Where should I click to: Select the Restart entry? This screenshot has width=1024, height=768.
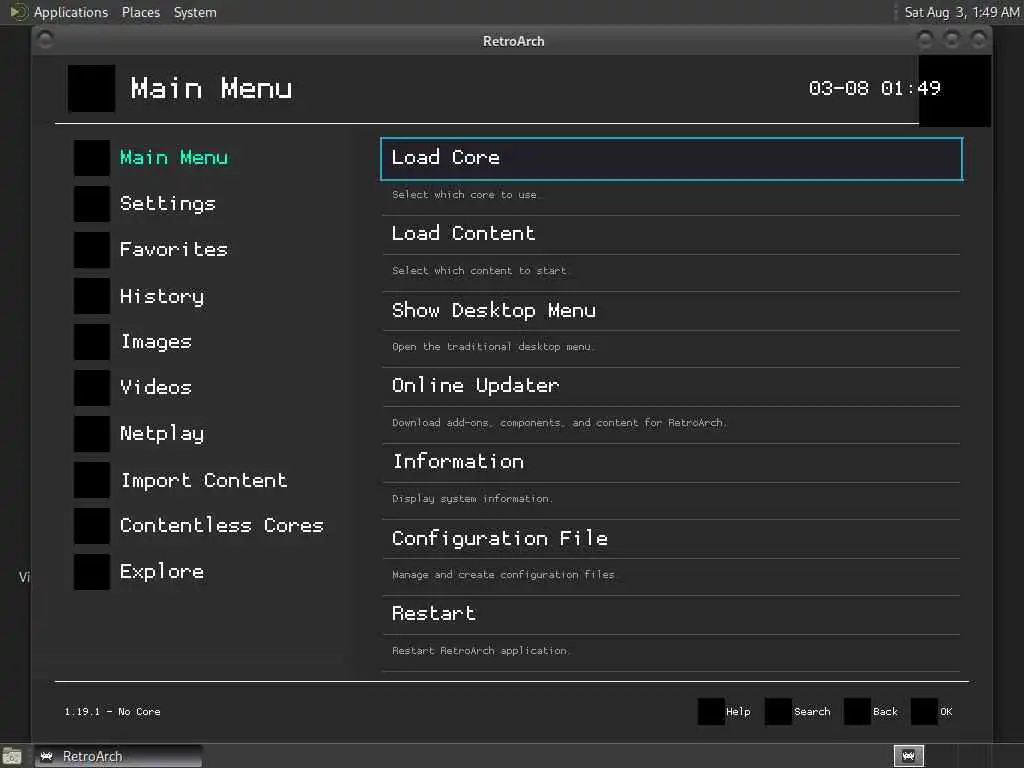671,615
